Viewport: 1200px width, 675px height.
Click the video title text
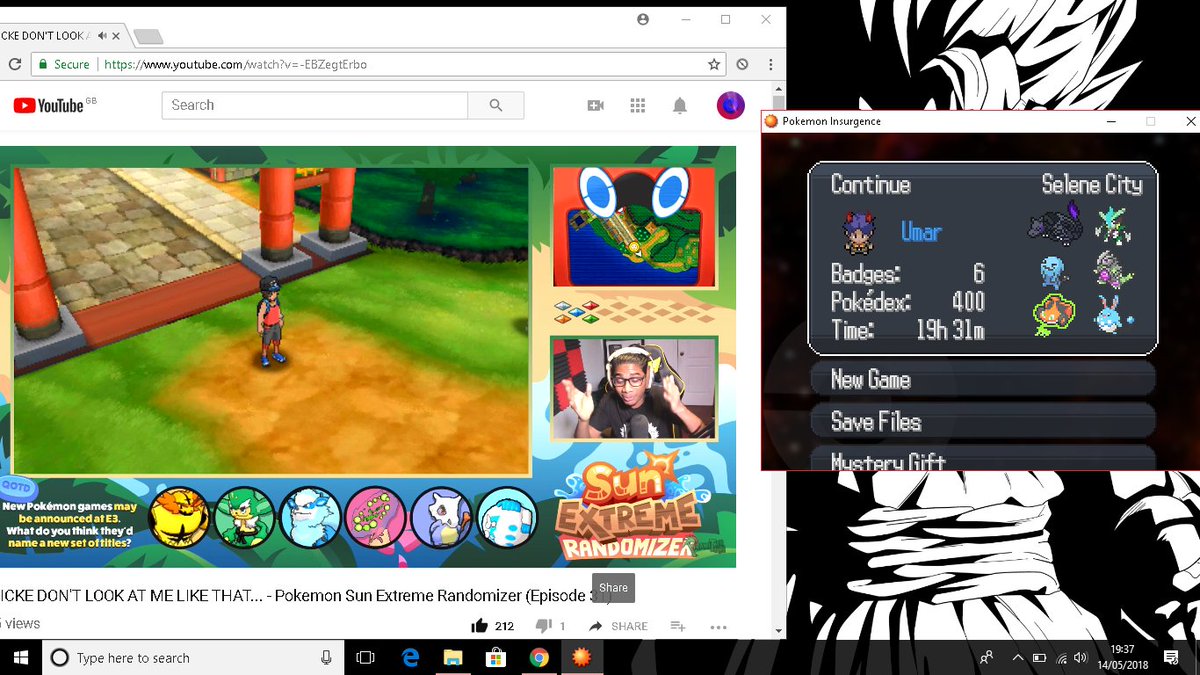(305, 596)
